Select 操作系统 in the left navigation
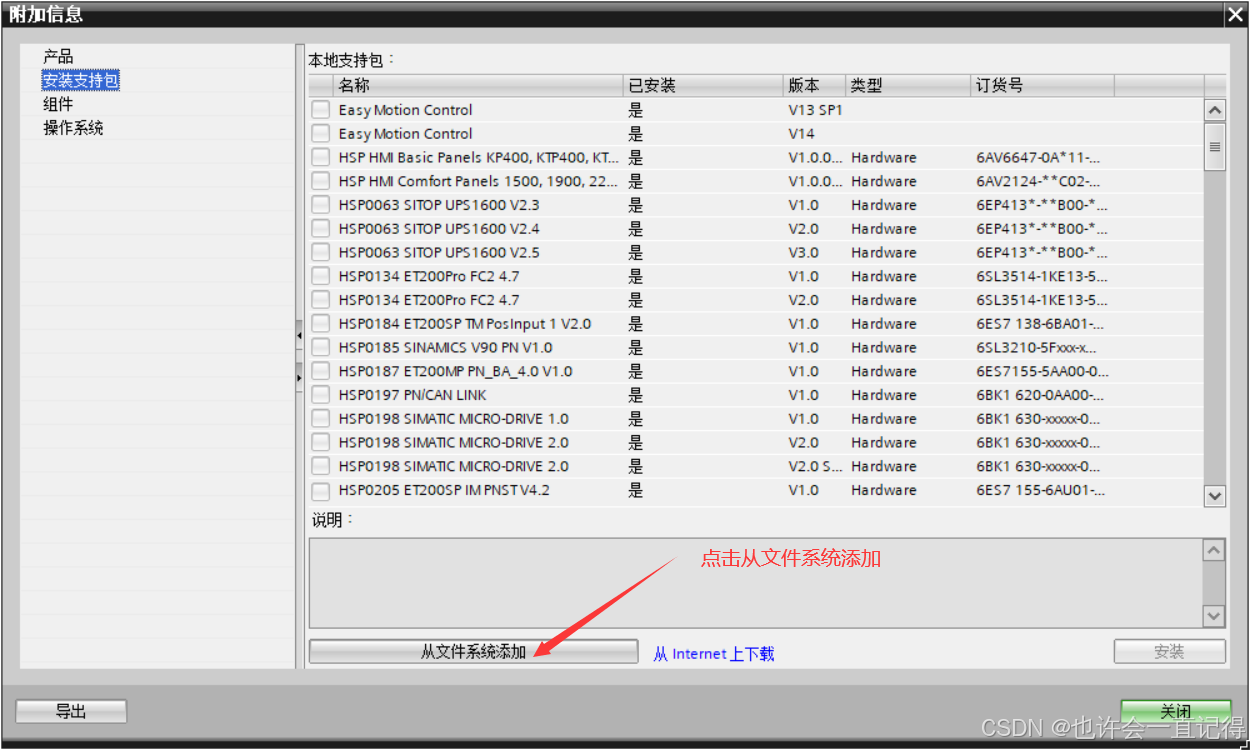The width and height of the screenshot is (1250, 750). tap(73, 128)
